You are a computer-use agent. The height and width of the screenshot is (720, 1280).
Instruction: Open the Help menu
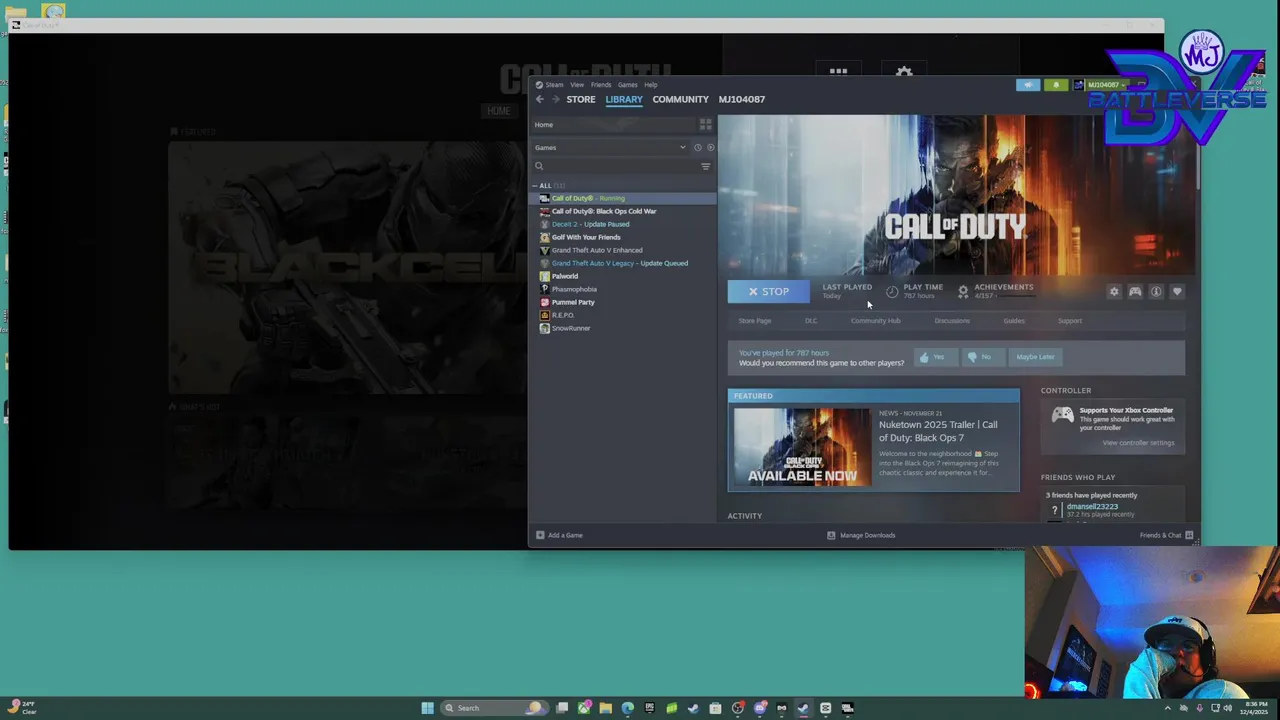[x=651, y=85]
